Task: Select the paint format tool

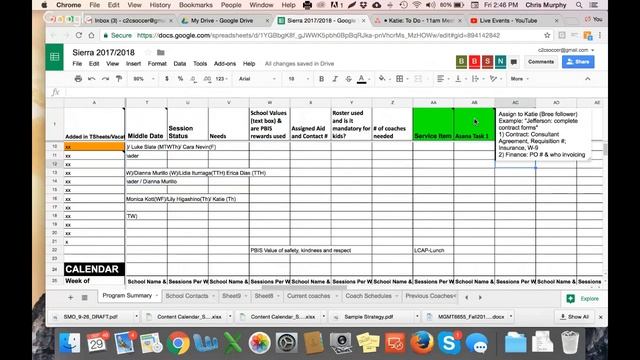Action: tap(119, 79)
